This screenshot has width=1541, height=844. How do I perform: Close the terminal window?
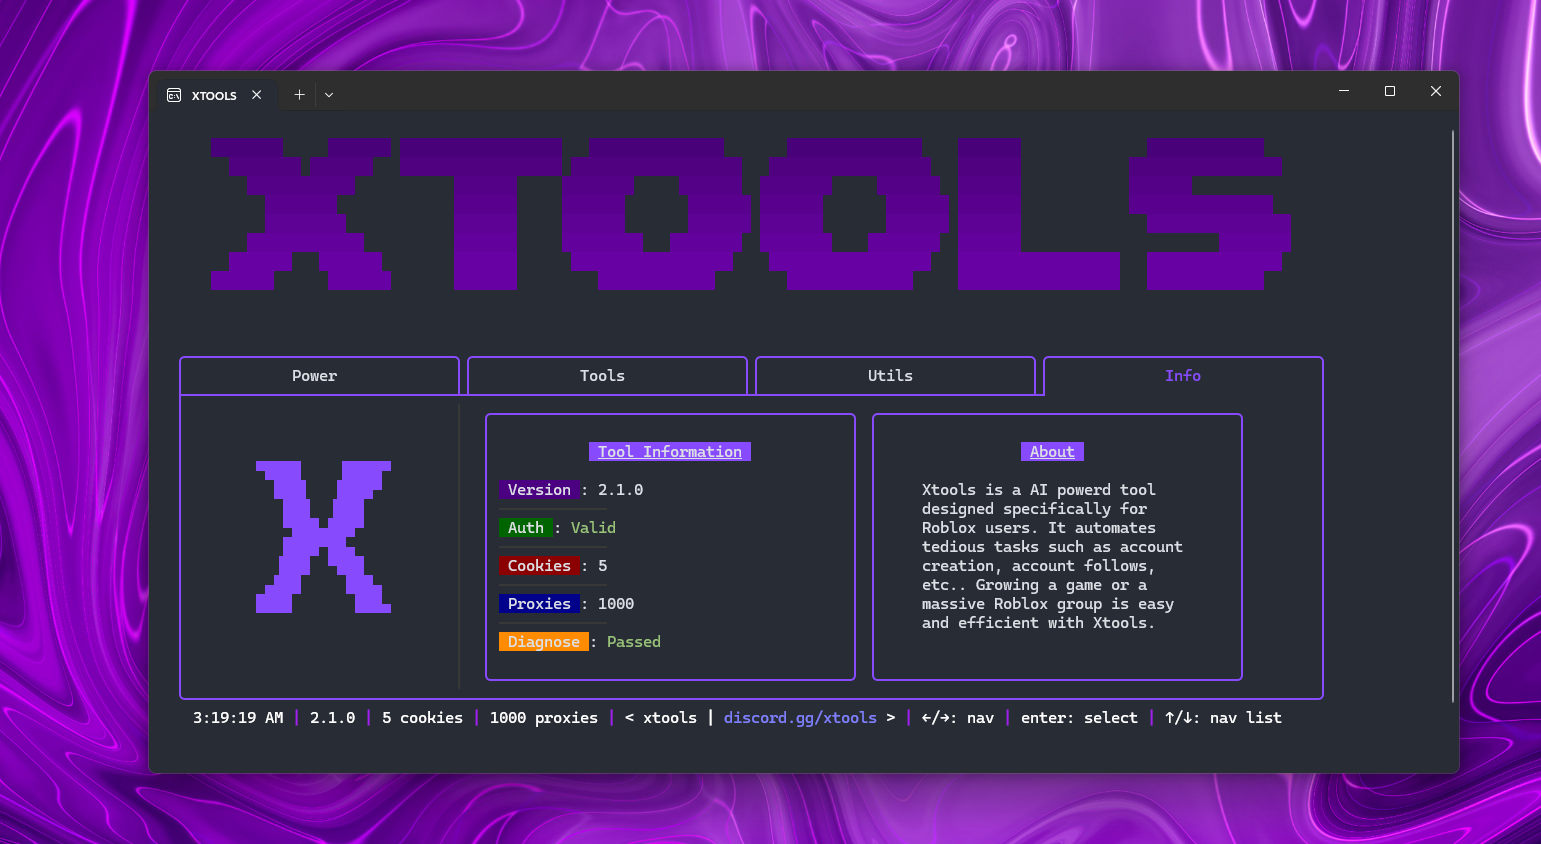(x=1436, y=91)
